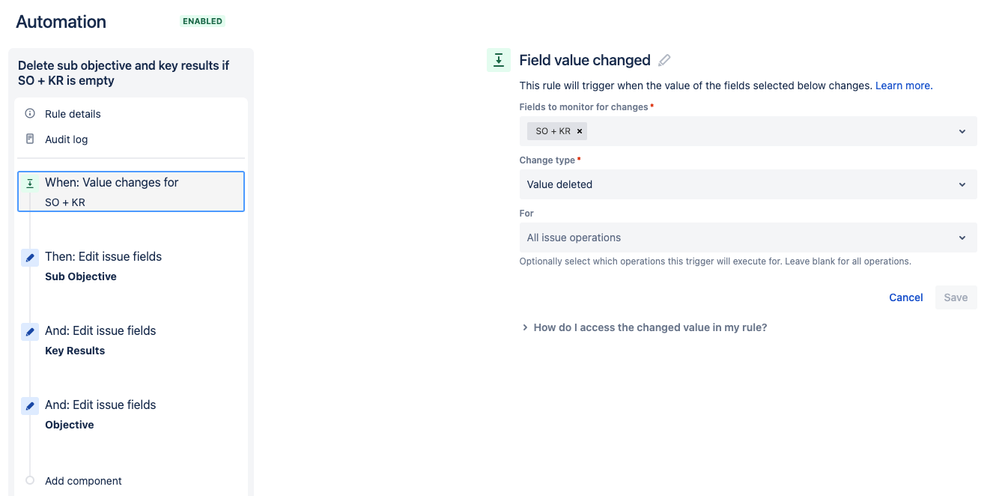
Task: Select the When: Value changes for step
Action: pos(131,192)
